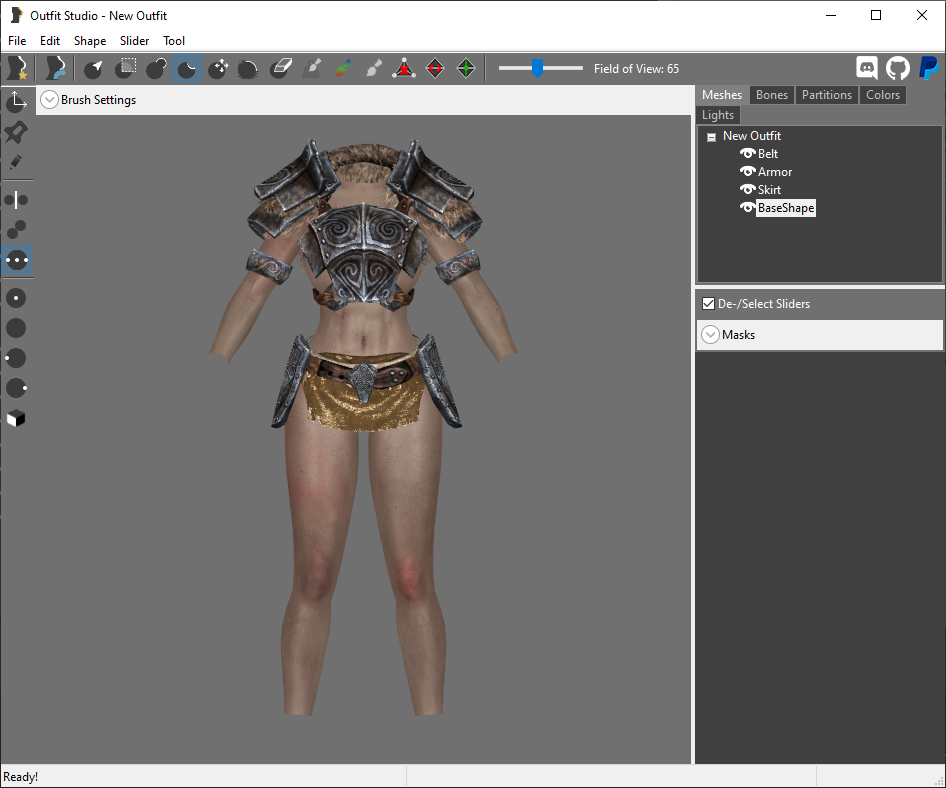946x788 pixels.
Task: Hide the Armor mesh via eye icon
Action: pyautogui.click(x=748, y=171)
